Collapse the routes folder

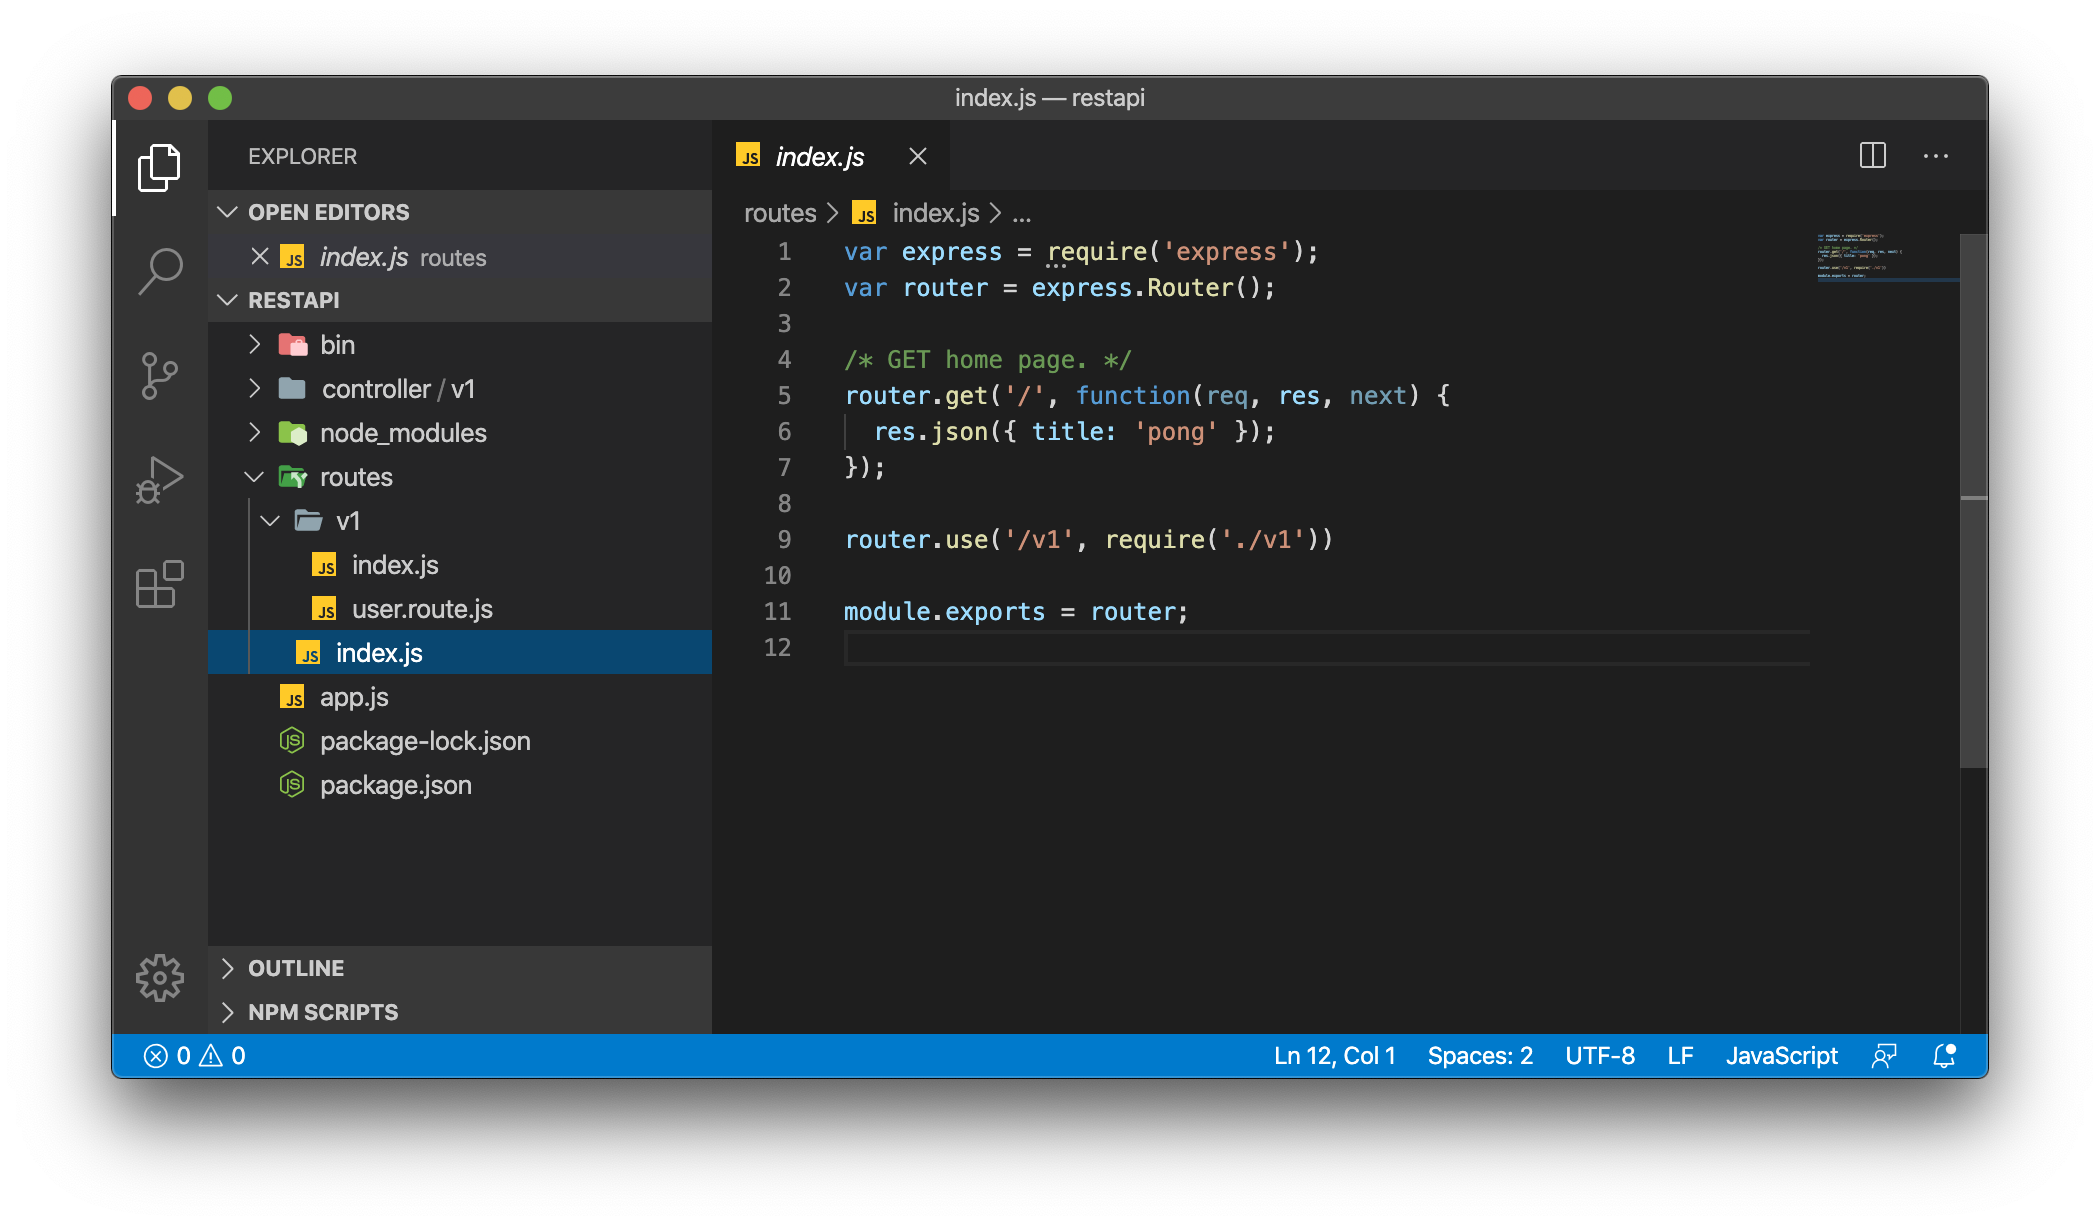coord(355,477)
